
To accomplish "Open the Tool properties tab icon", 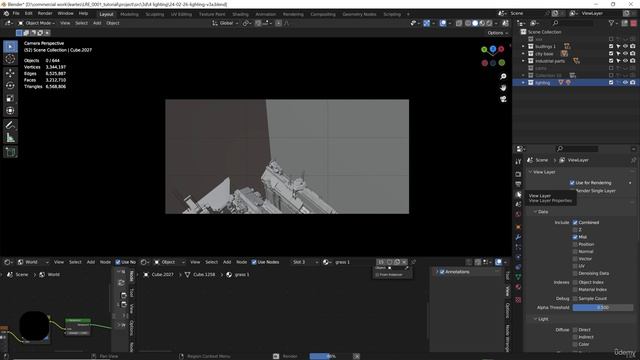I will click(x=518, y=162).
